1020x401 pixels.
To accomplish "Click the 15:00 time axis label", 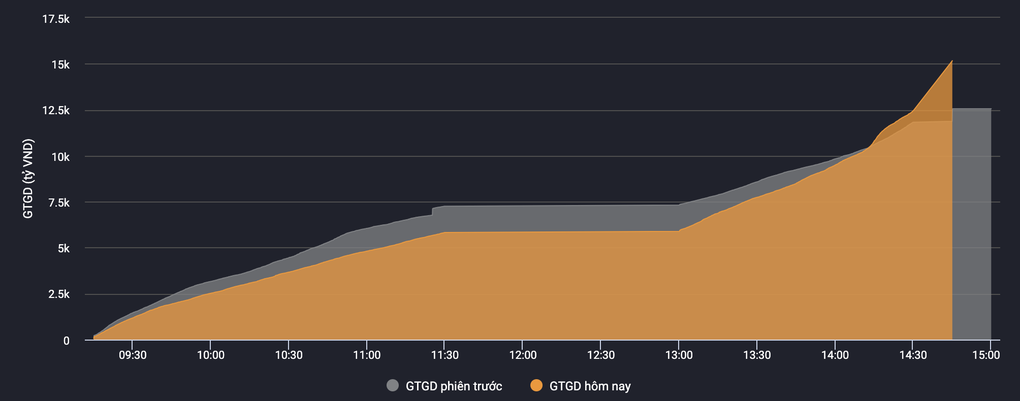I will pyautogui.click(x=988, y=354).
